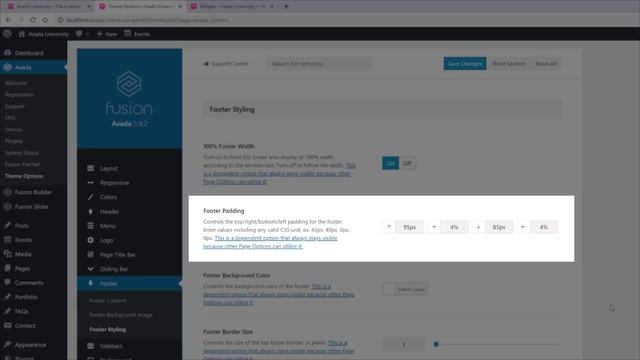Edit the Footer Border Size value field
The image size is (640, 360).
tap(404, 344)
